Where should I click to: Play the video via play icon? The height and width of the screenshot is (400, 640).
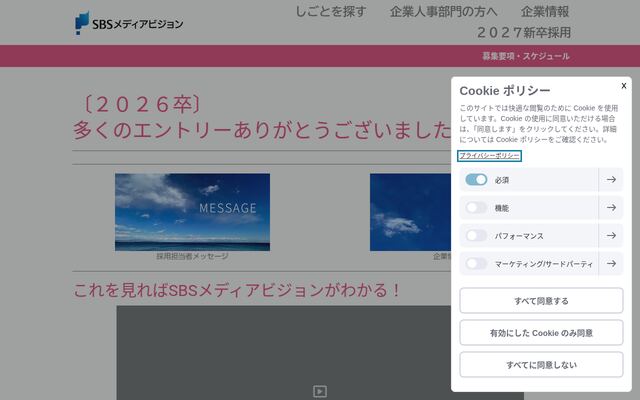pyautogui.click(x=320, y=391)
